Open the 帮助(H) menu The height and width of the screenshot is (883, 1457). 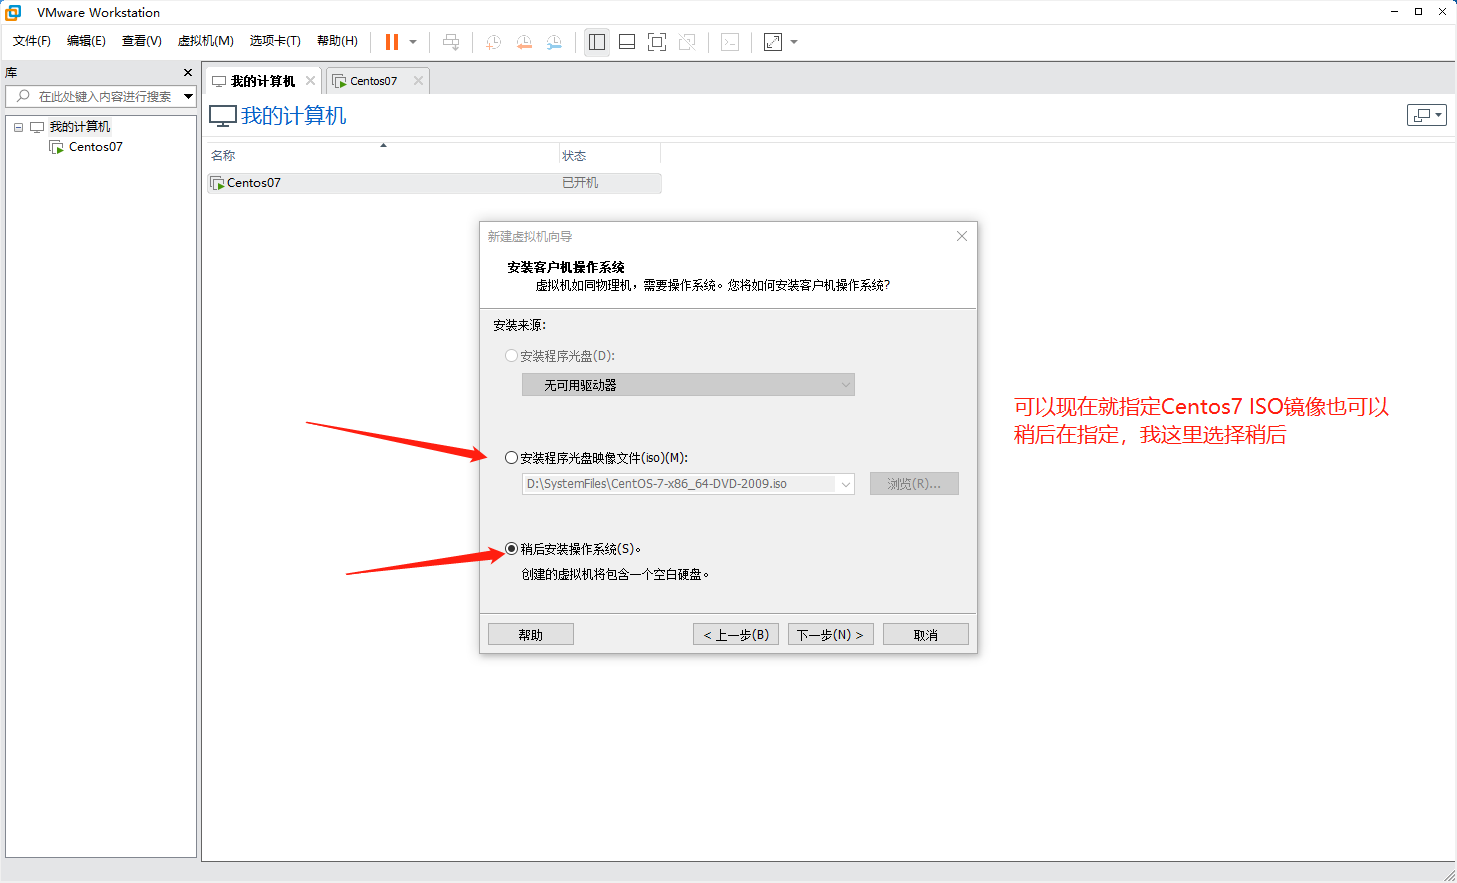click(x=337, y=41)
